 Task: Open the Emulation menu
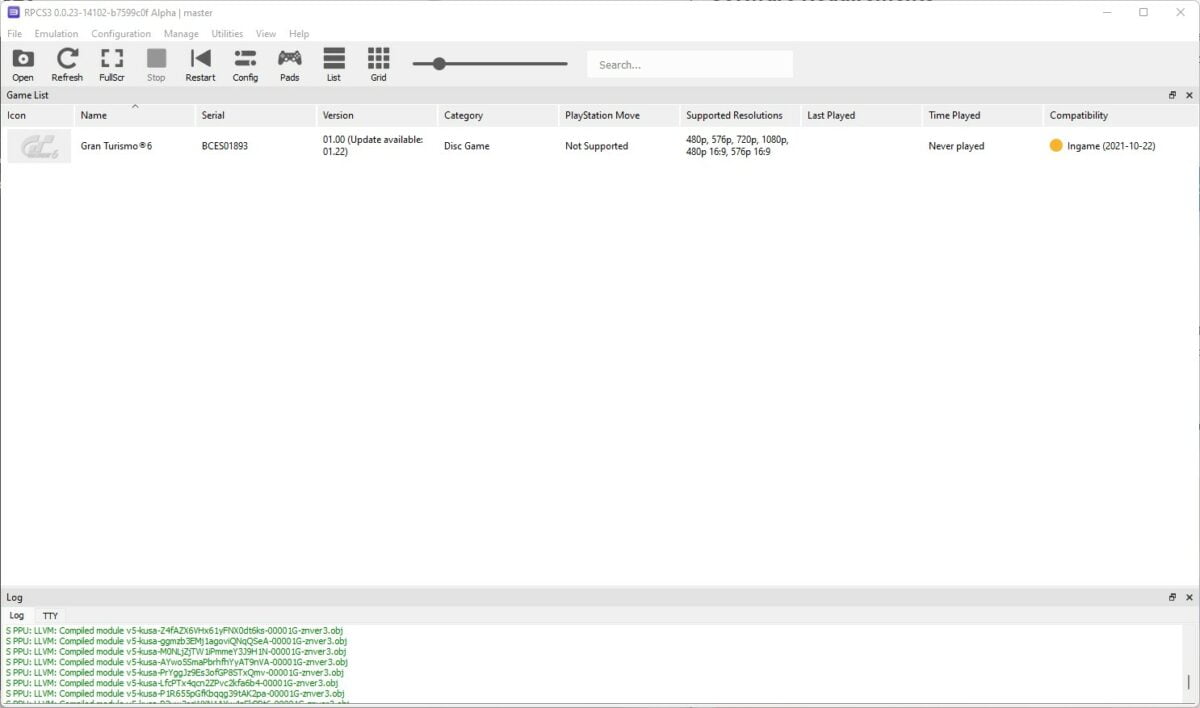click(56, 33)
